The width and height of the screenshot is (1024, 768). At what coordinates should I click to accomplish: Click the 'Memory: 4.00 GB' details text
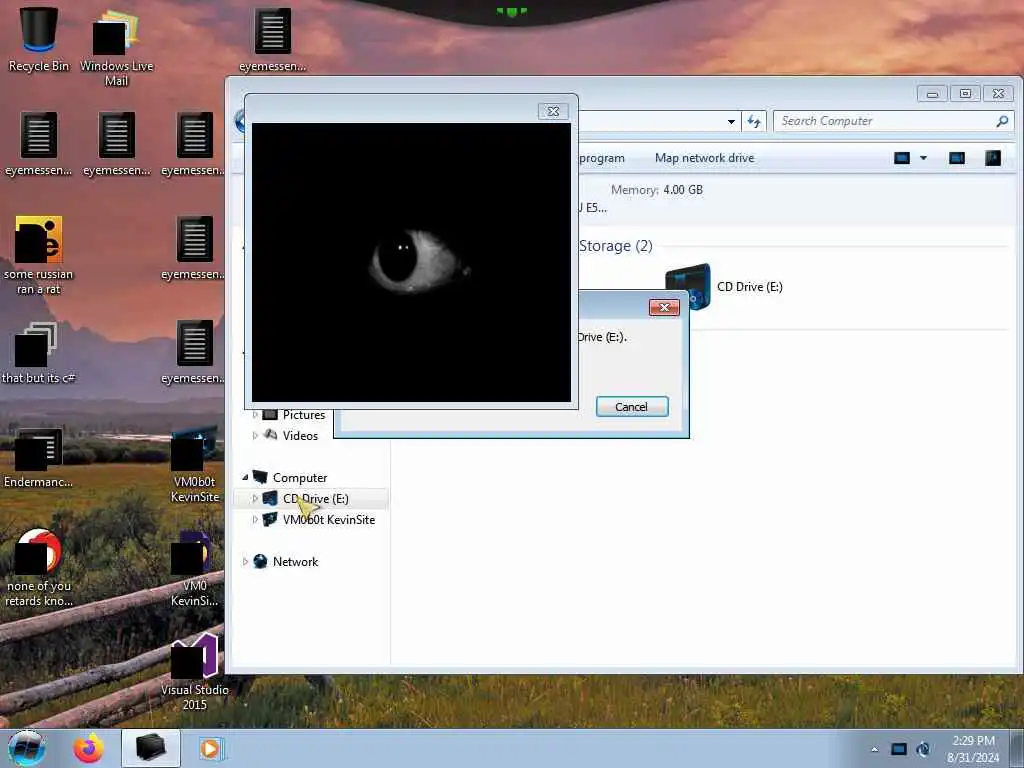tap(656, 190)
